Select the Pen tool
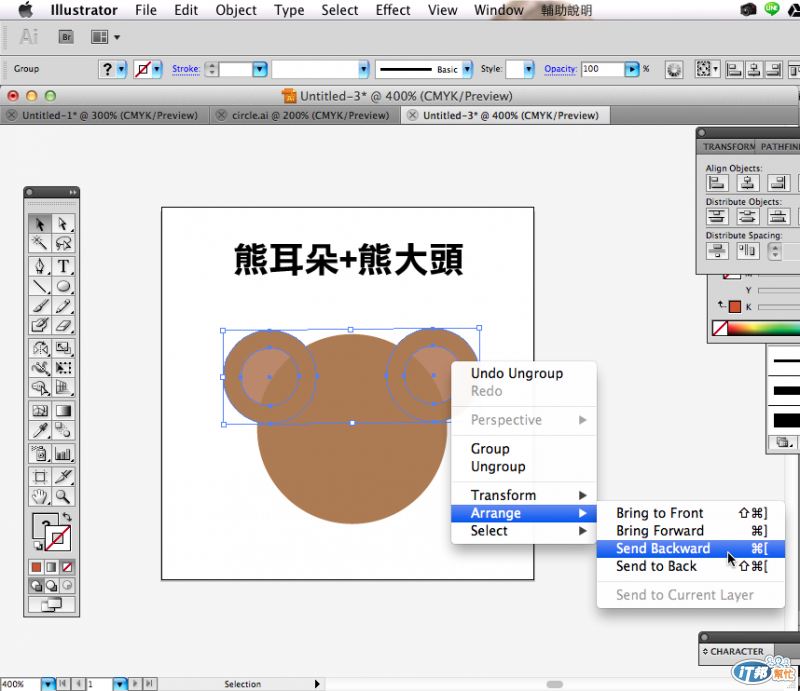Screen dimensions: 800x691 click(40, 267)
